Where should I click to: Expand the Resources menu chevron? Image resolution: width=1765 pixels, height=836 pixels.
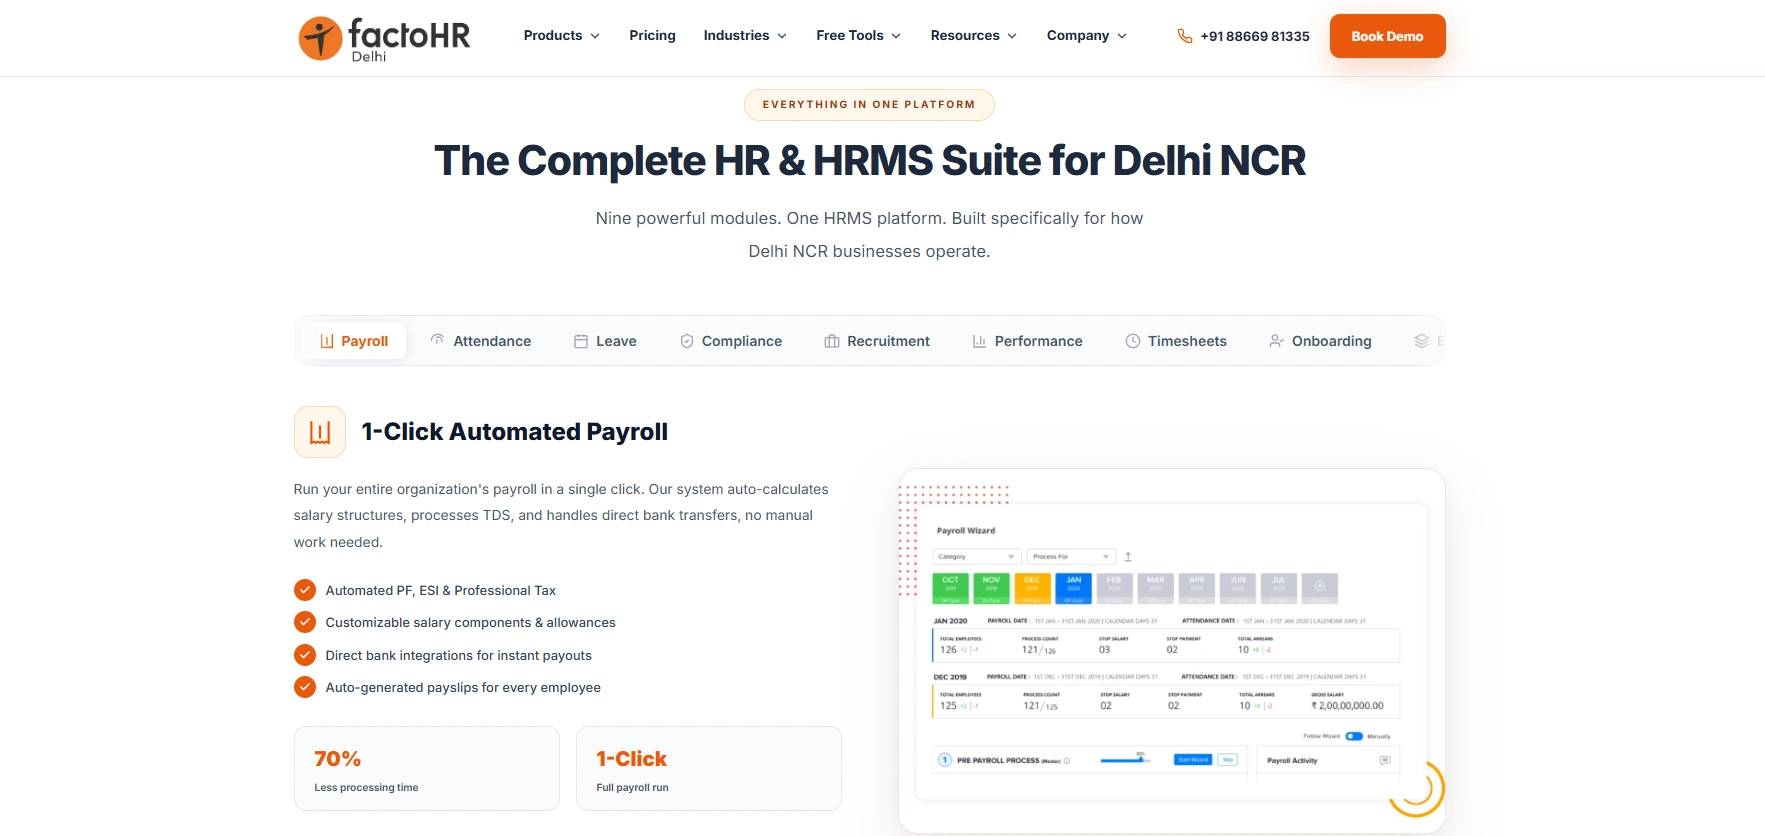(x=1012, y=36)
